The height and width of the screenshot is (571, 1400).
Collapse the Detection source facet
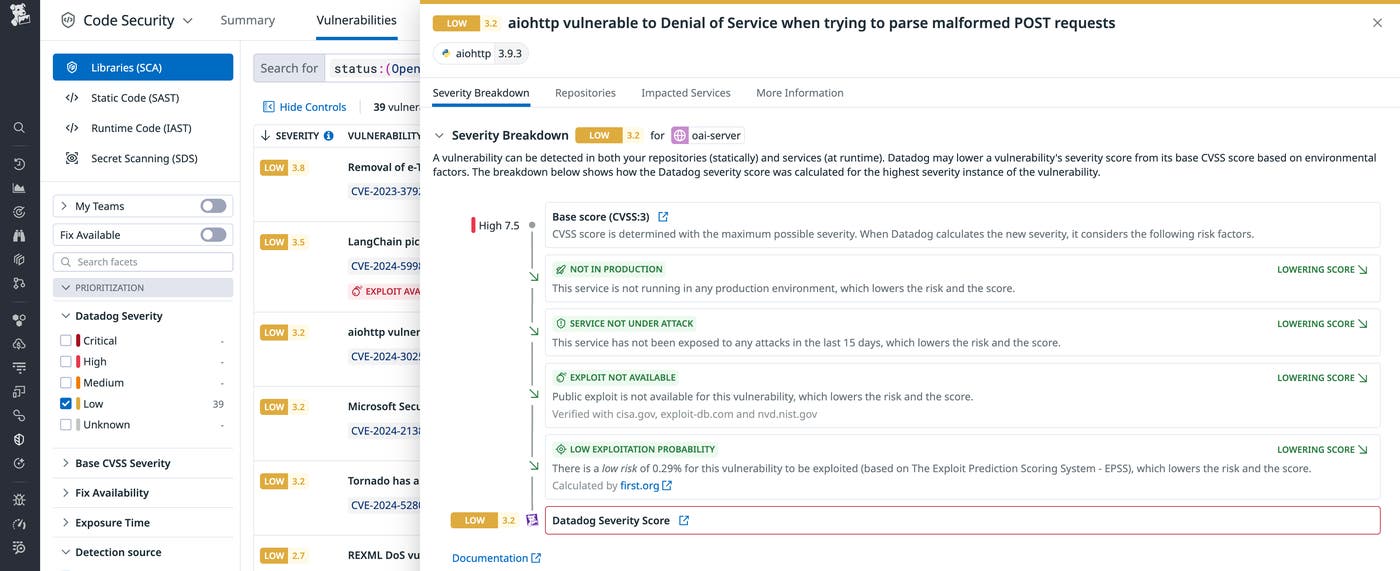point(65,552)
